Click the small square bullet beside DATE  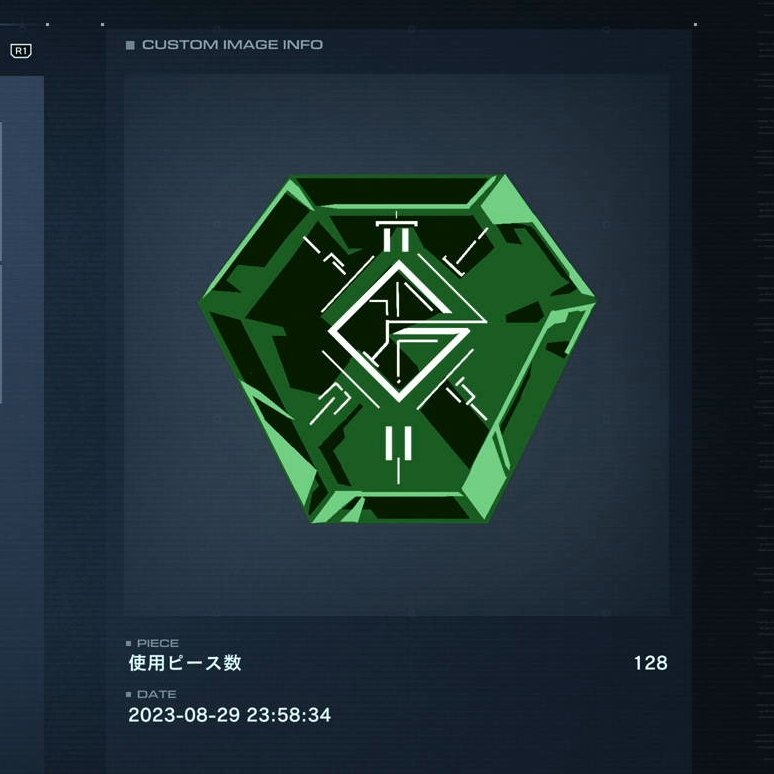pyautogui.click(x=129, y=695)
